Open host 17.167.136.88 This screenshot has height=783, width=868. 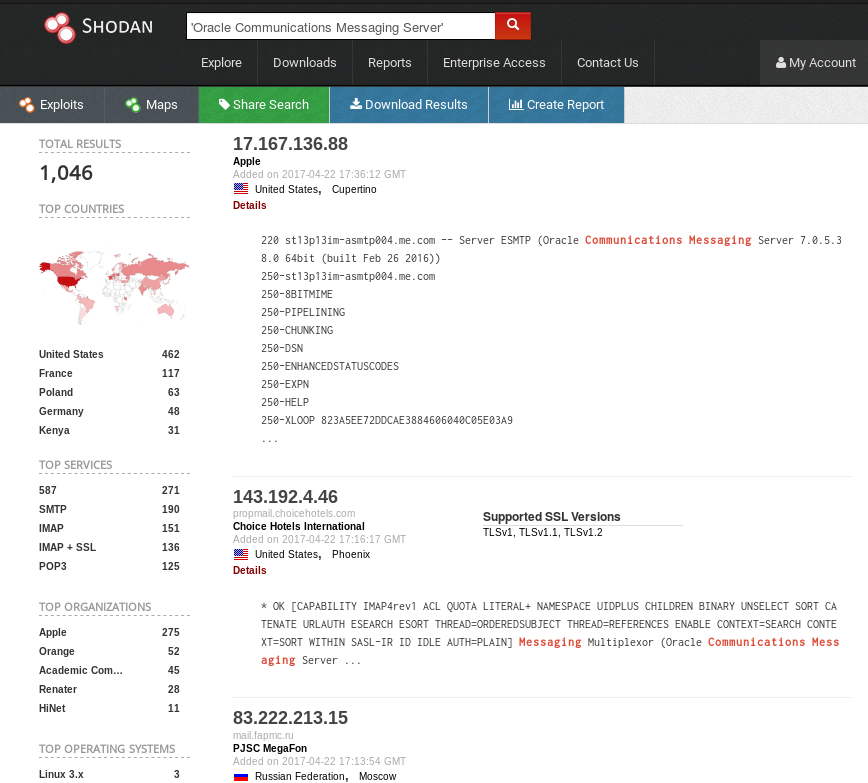290,144
